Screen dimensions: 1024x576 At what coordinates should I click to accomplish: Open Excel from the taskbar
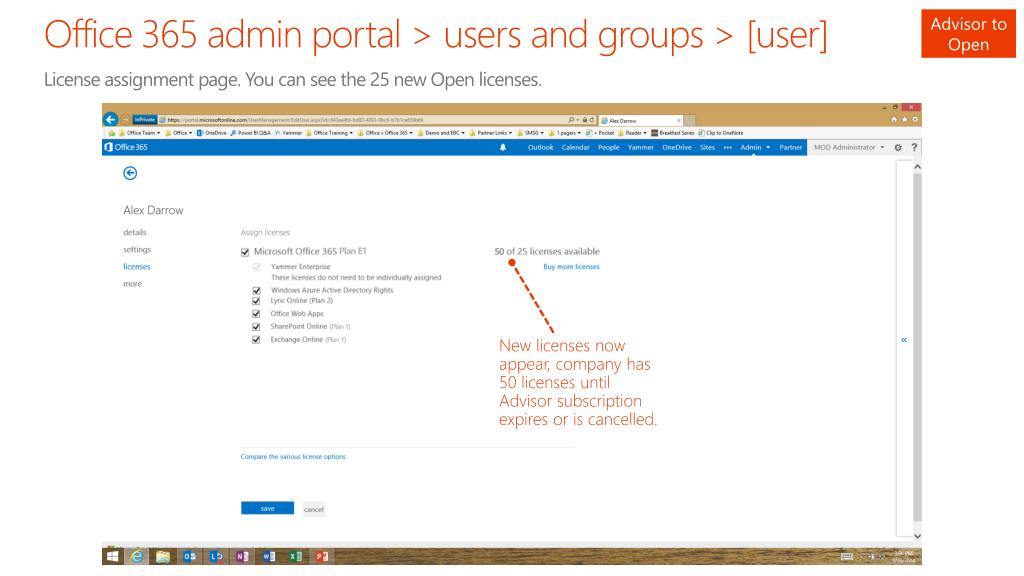[x=295, y=556]
